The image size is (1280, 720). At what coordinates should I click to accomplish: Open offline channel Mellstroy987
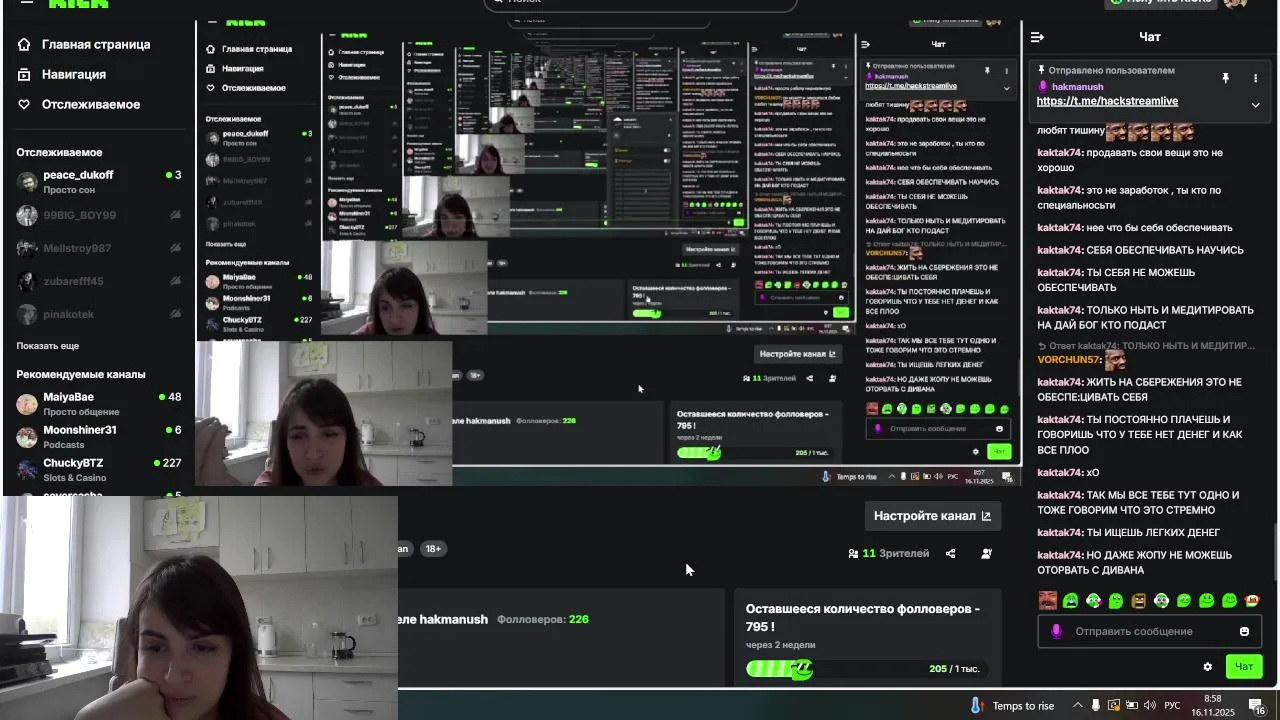click(98, 248)
